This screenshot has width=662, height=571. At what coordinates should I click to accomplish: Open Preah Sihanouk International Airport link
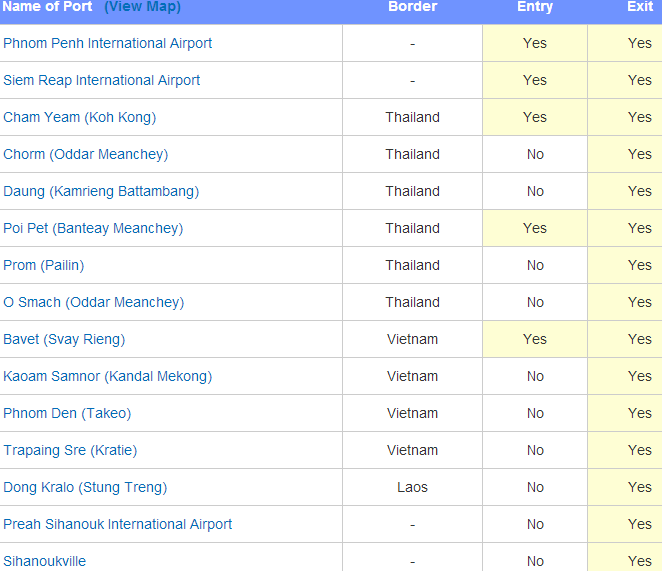[117, 525]
